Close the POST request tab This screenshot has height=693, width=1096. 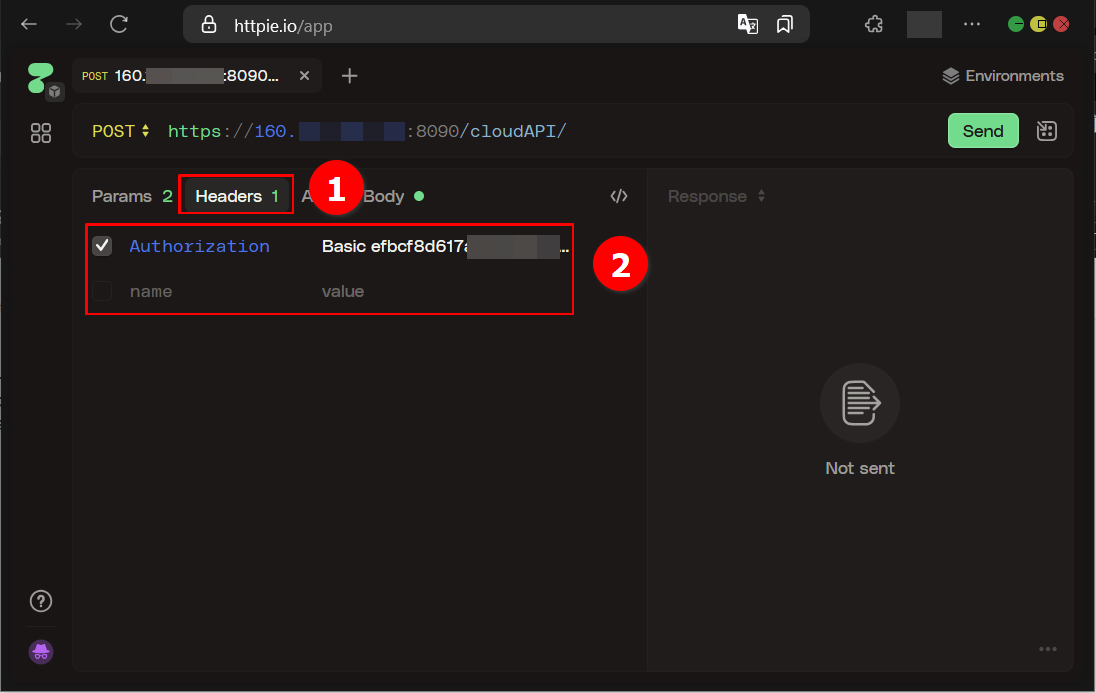(x=304, y=76)
